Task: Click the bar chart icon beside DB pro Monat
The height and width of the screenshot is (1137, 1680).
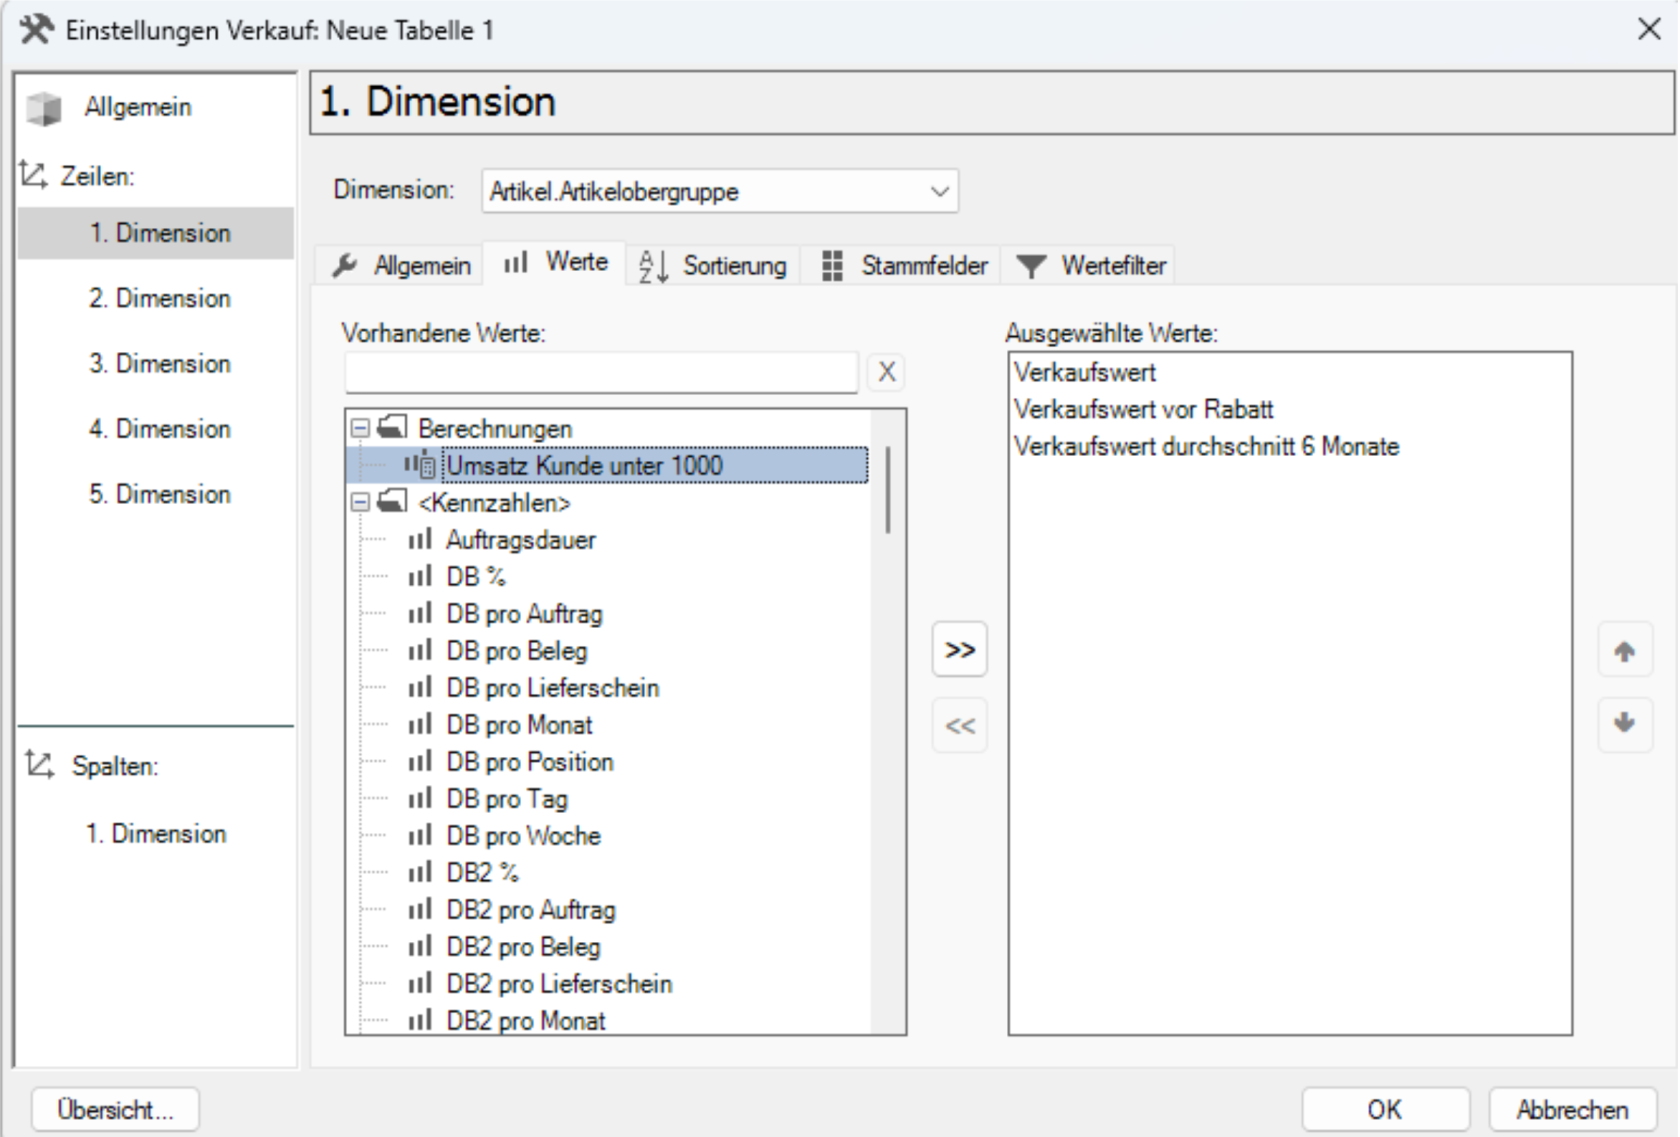Action: click(420, 725)
